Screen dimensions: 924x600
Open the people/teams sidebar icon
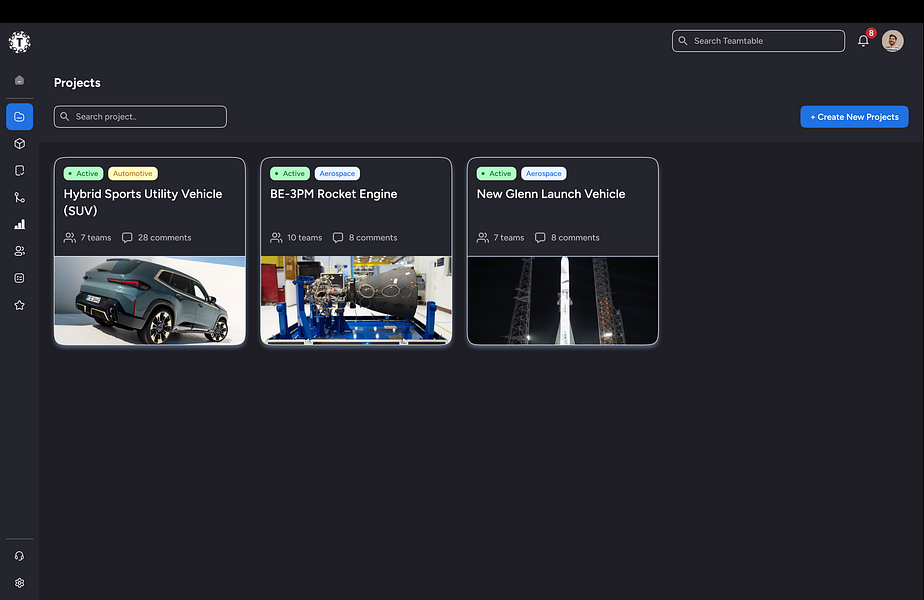point(19,251)
